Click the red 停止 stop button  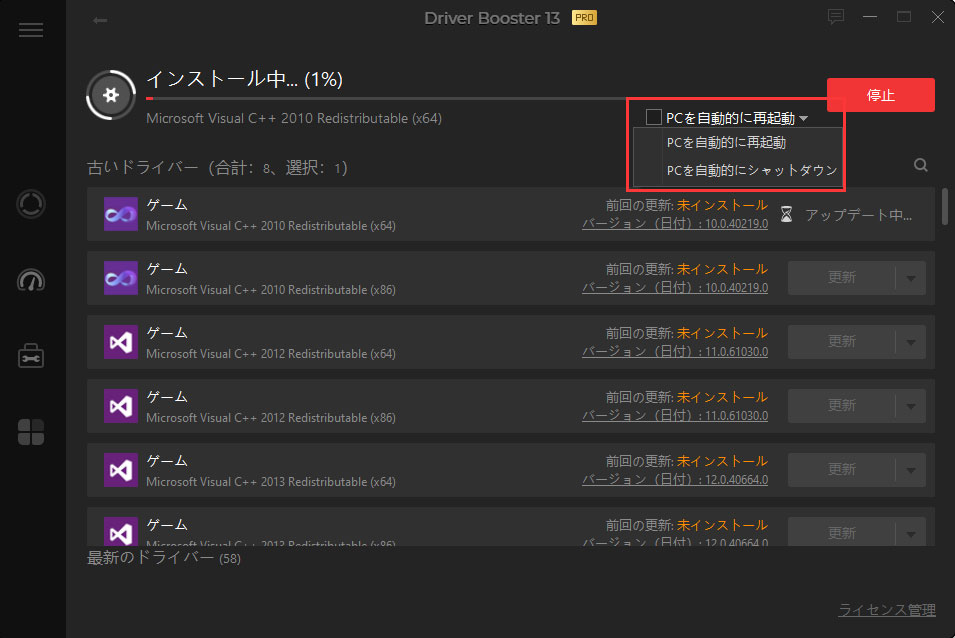(x=881, y=95)
